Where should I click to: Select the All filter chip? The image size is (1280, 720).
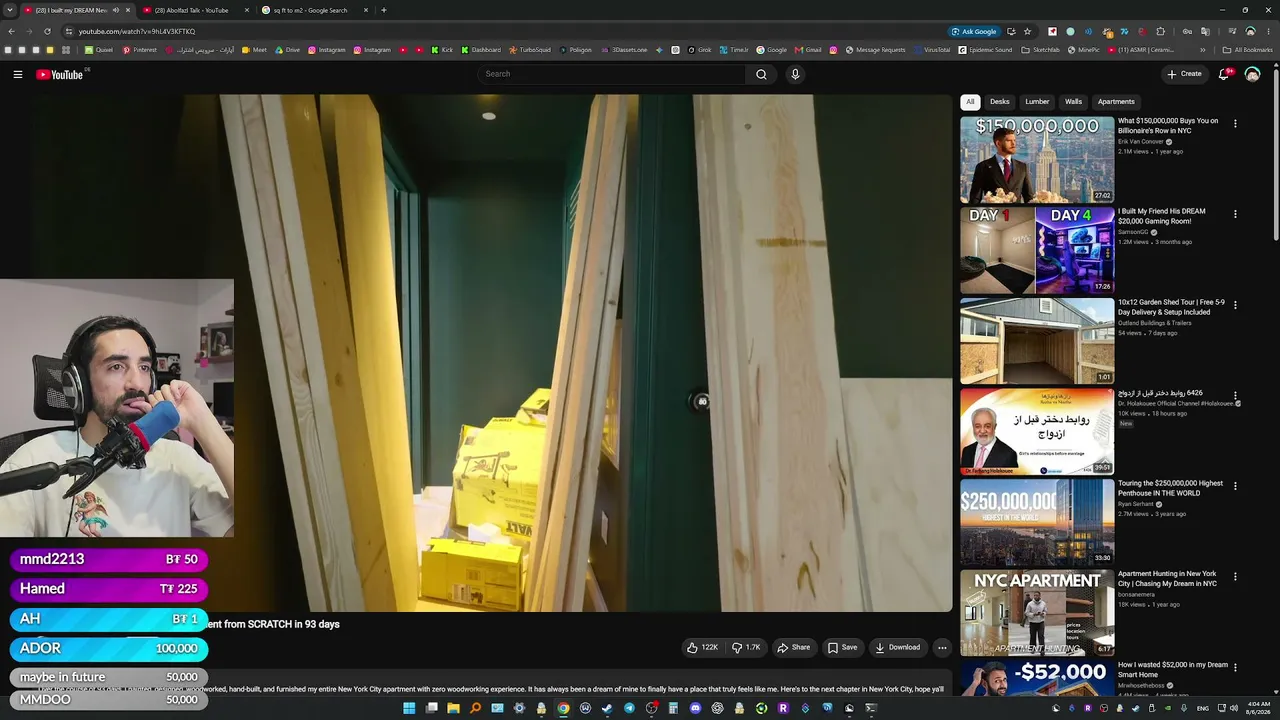[x=970, y=102]
